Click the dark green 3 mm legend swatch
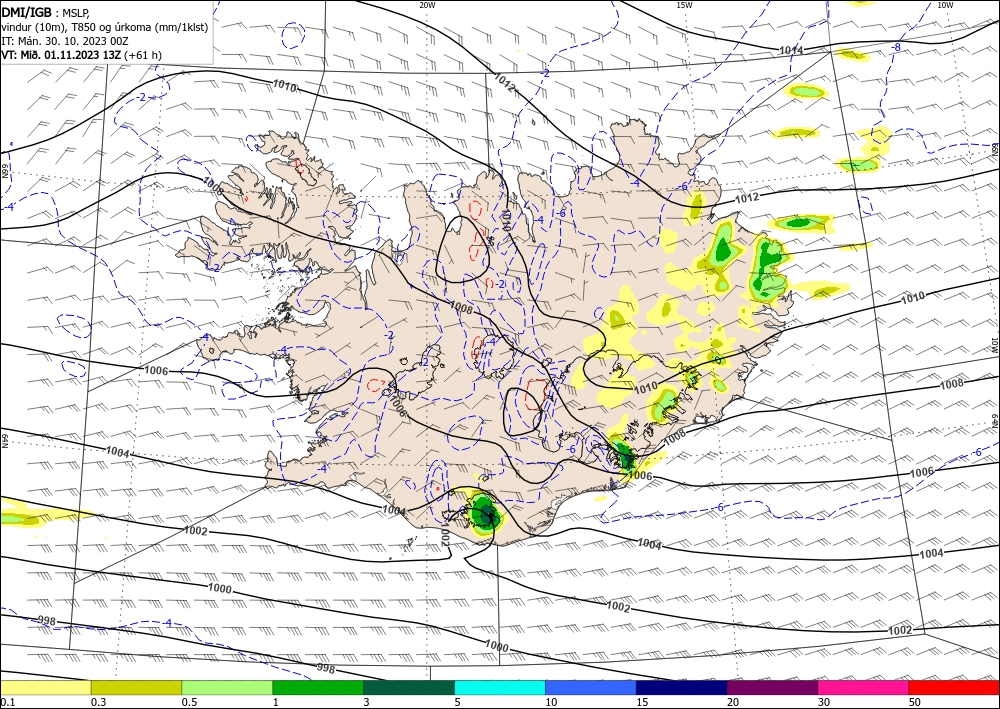This screenshot has height=709, width=1000. (x=409, y=687)
